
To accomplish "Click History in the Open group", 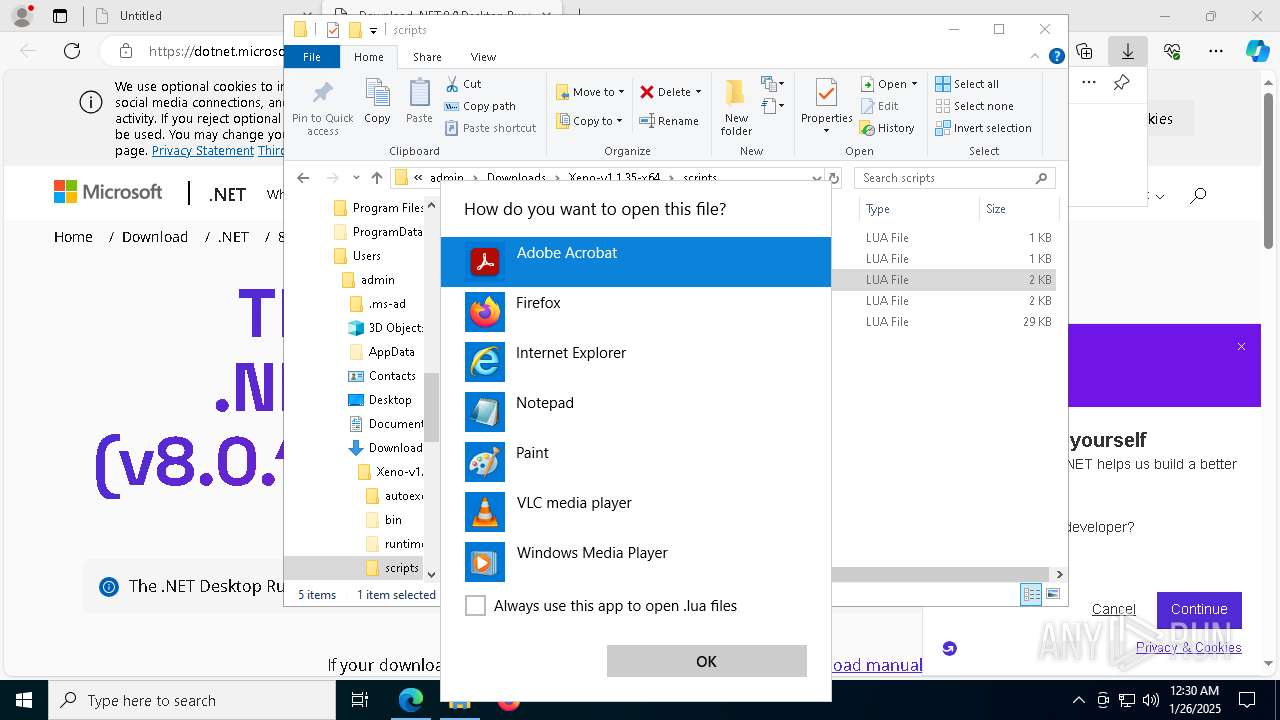I will click(887, 128).
